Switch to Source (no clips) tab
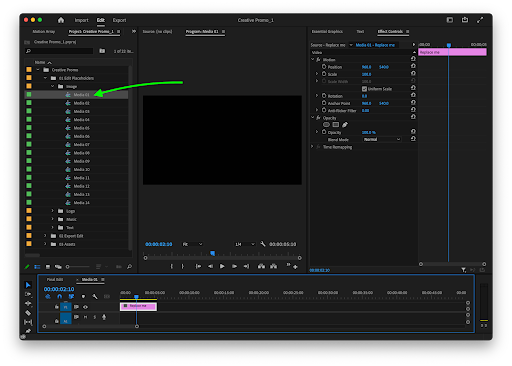 pyautogui.click(x=157, y=31)
